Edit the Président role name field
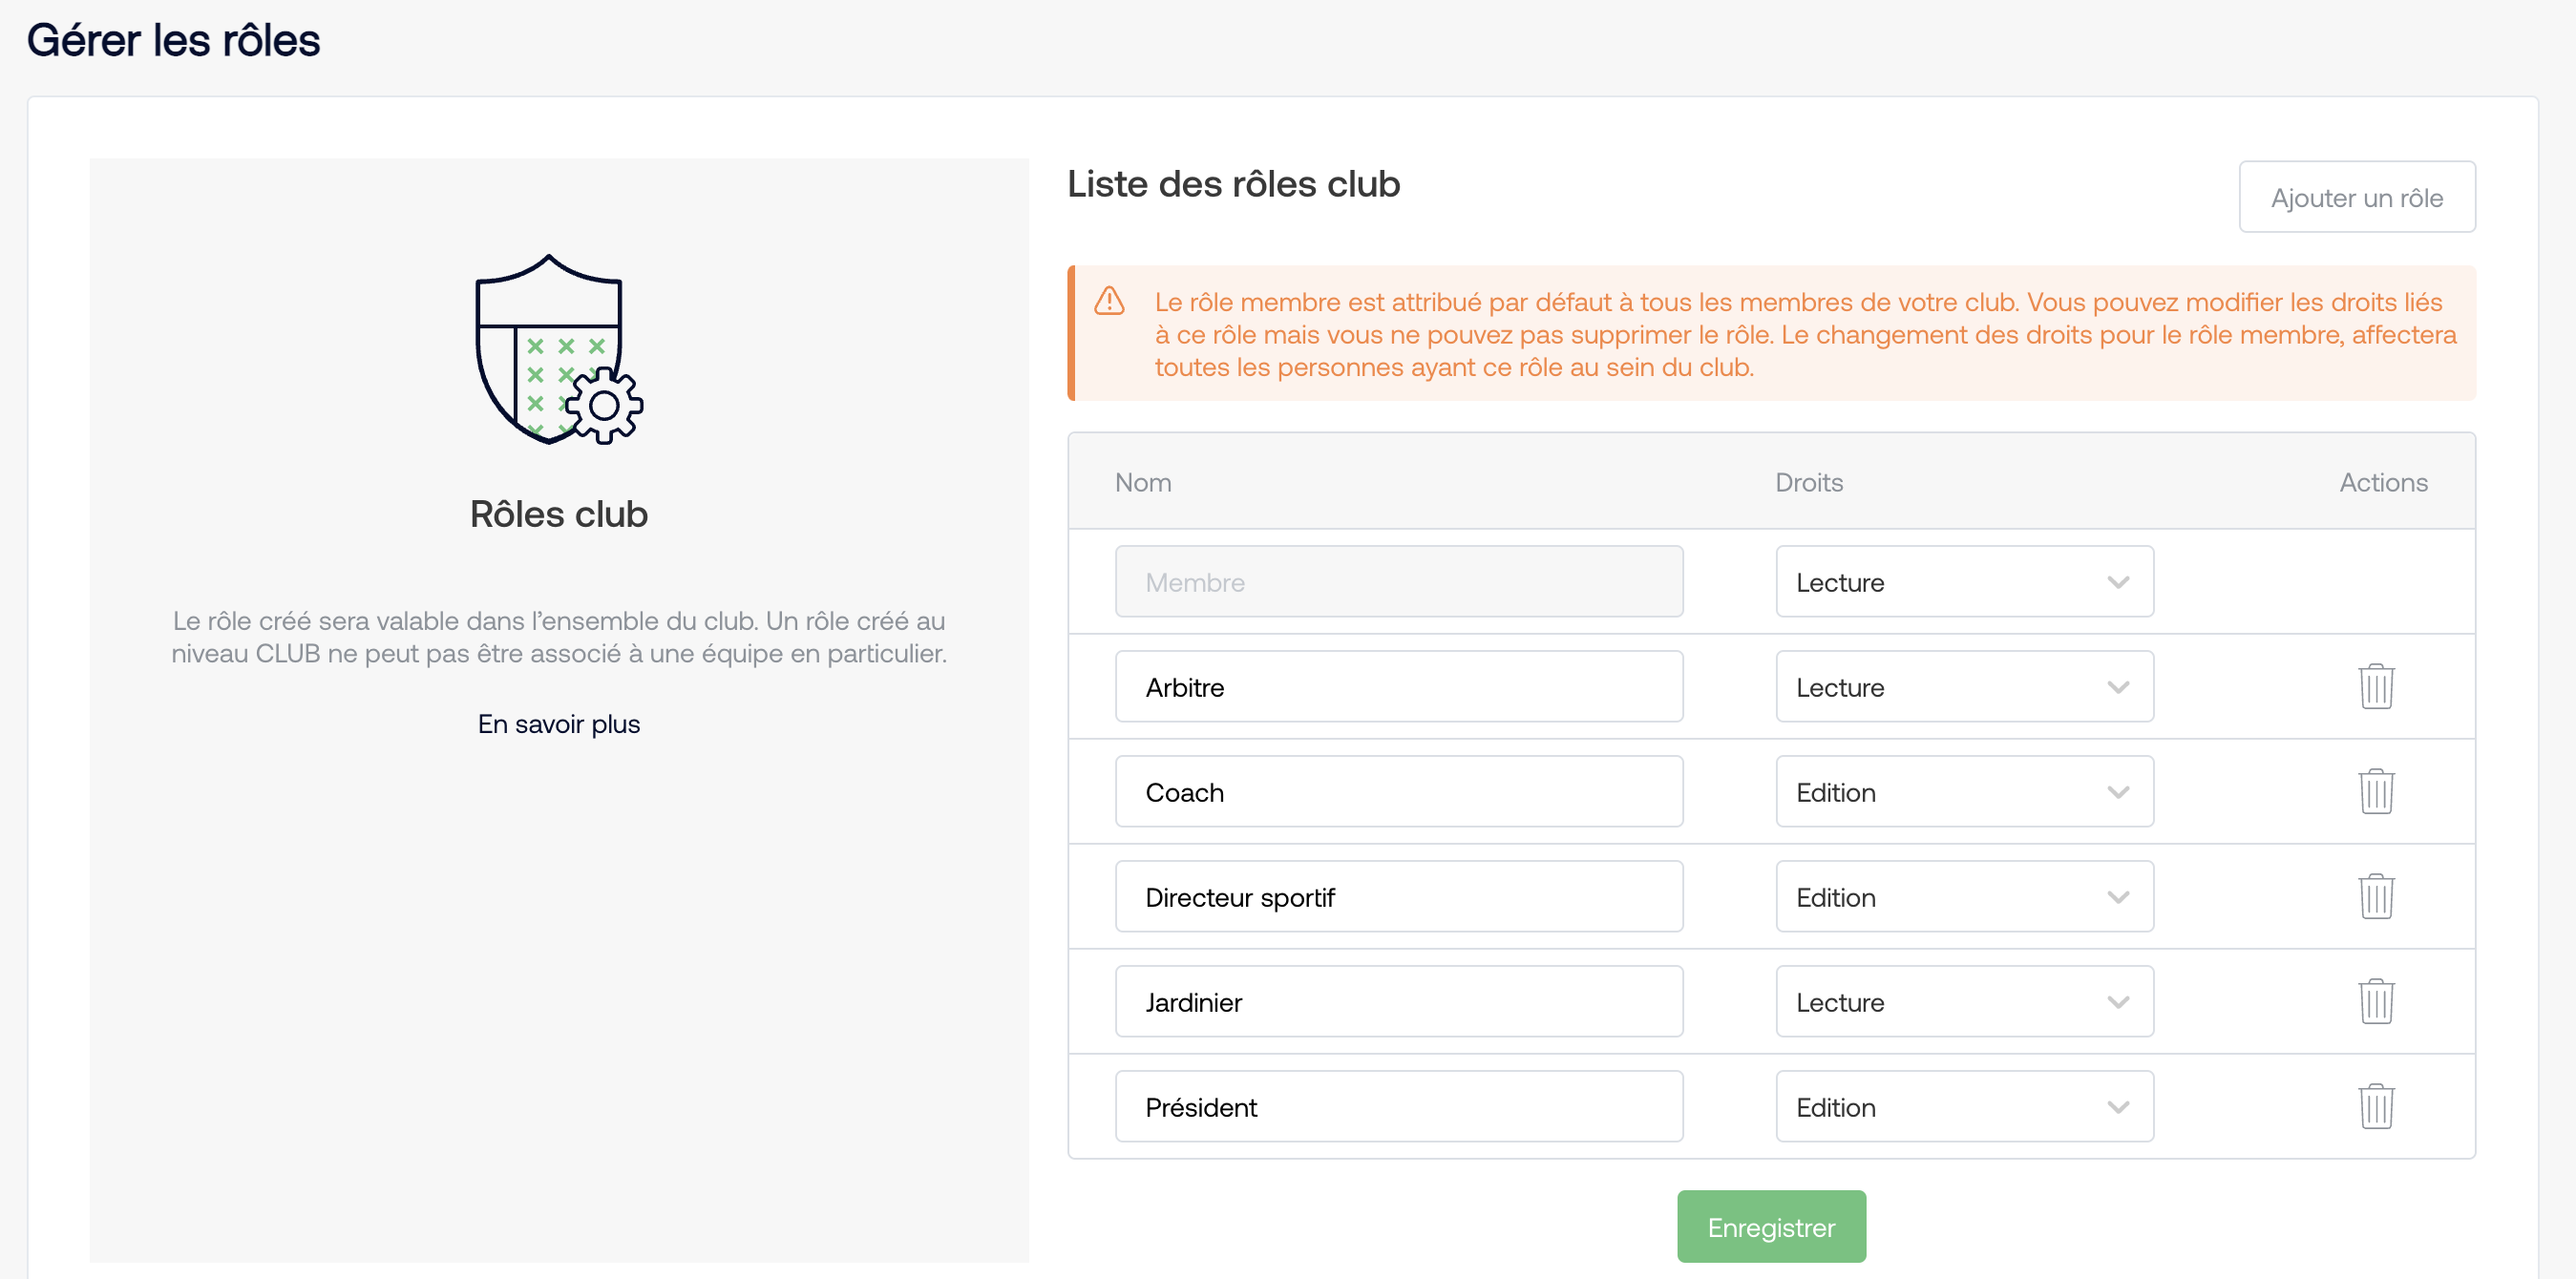Screen dimensions: 2576x1279 tap(1399, 1106)
